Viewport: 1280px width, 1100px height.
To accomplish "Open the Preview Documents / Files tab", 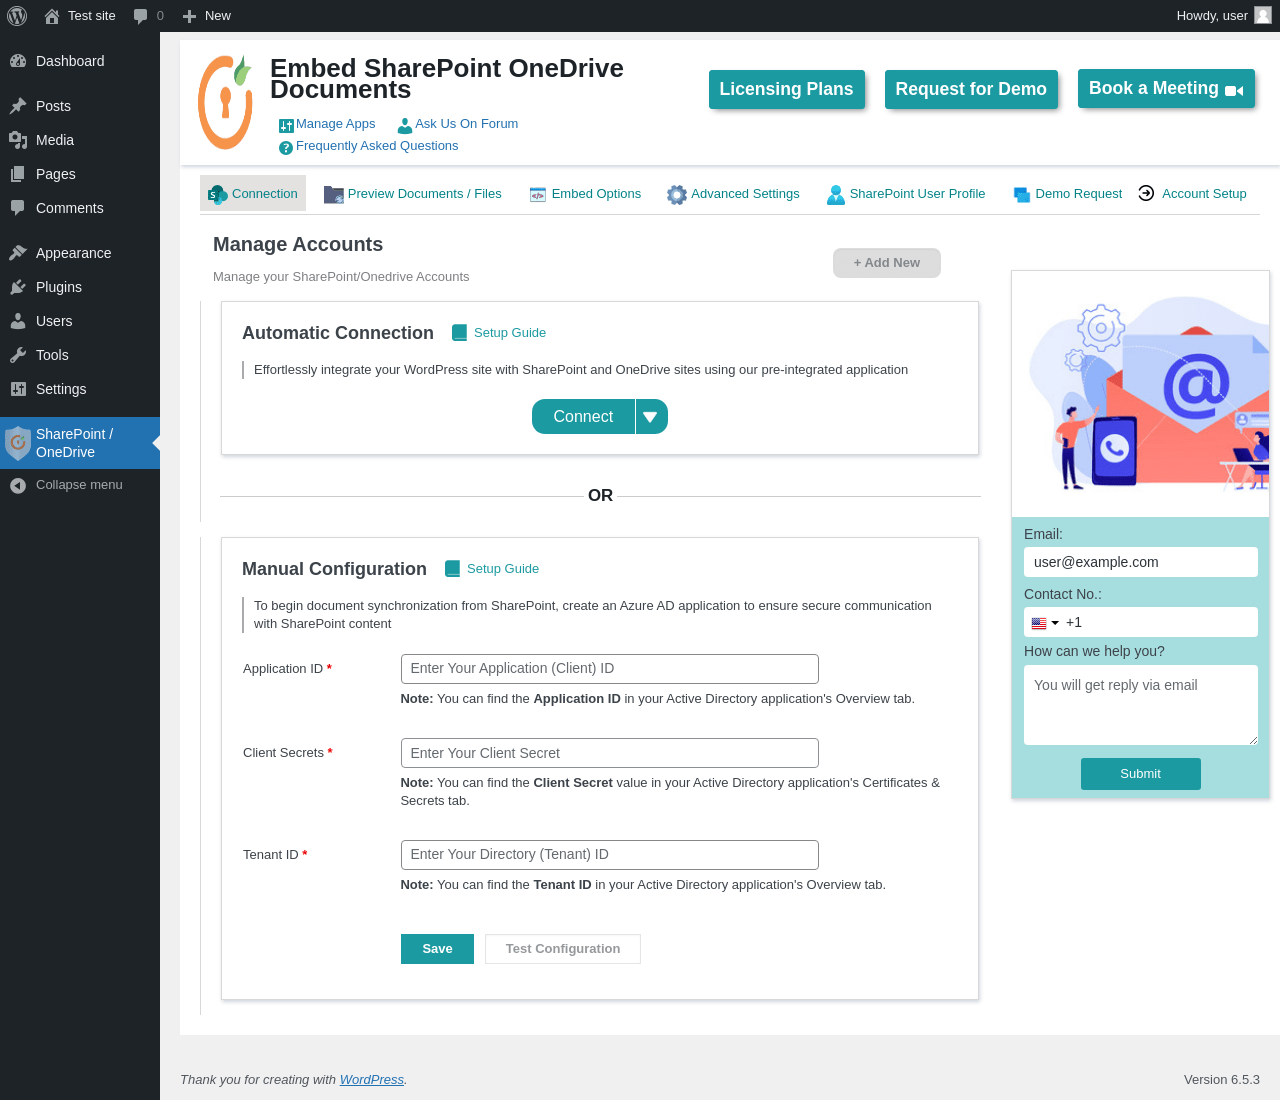I will [413, 194].
